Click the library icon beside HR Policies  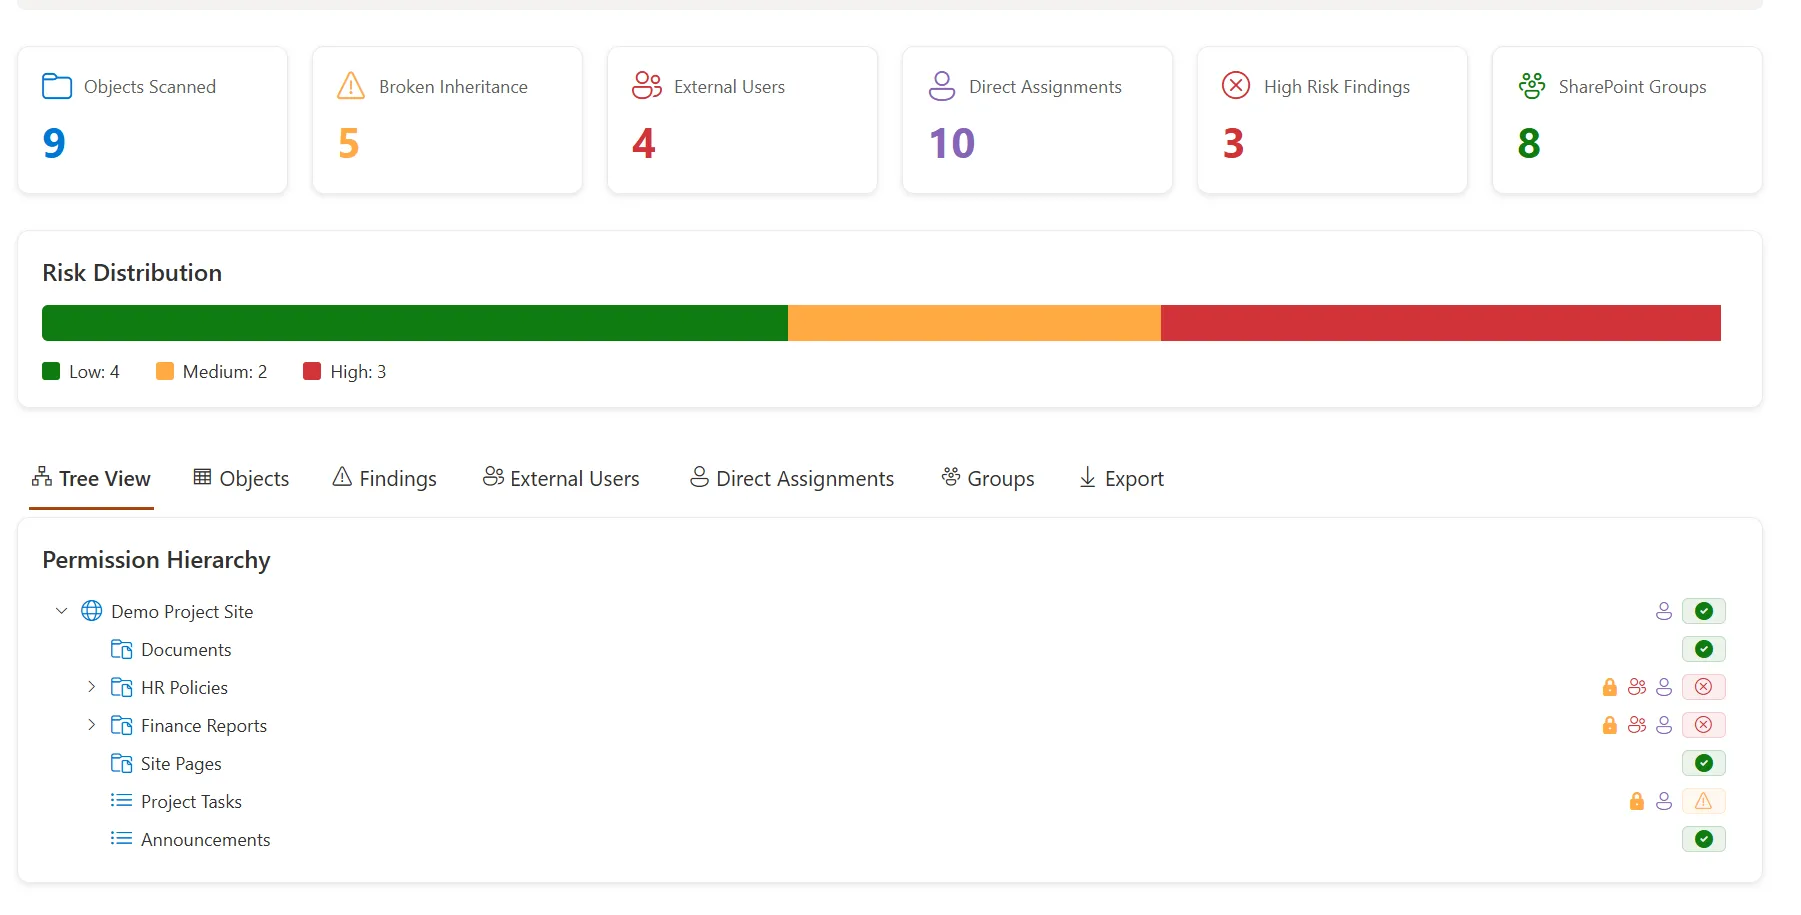tap(121, 687)
